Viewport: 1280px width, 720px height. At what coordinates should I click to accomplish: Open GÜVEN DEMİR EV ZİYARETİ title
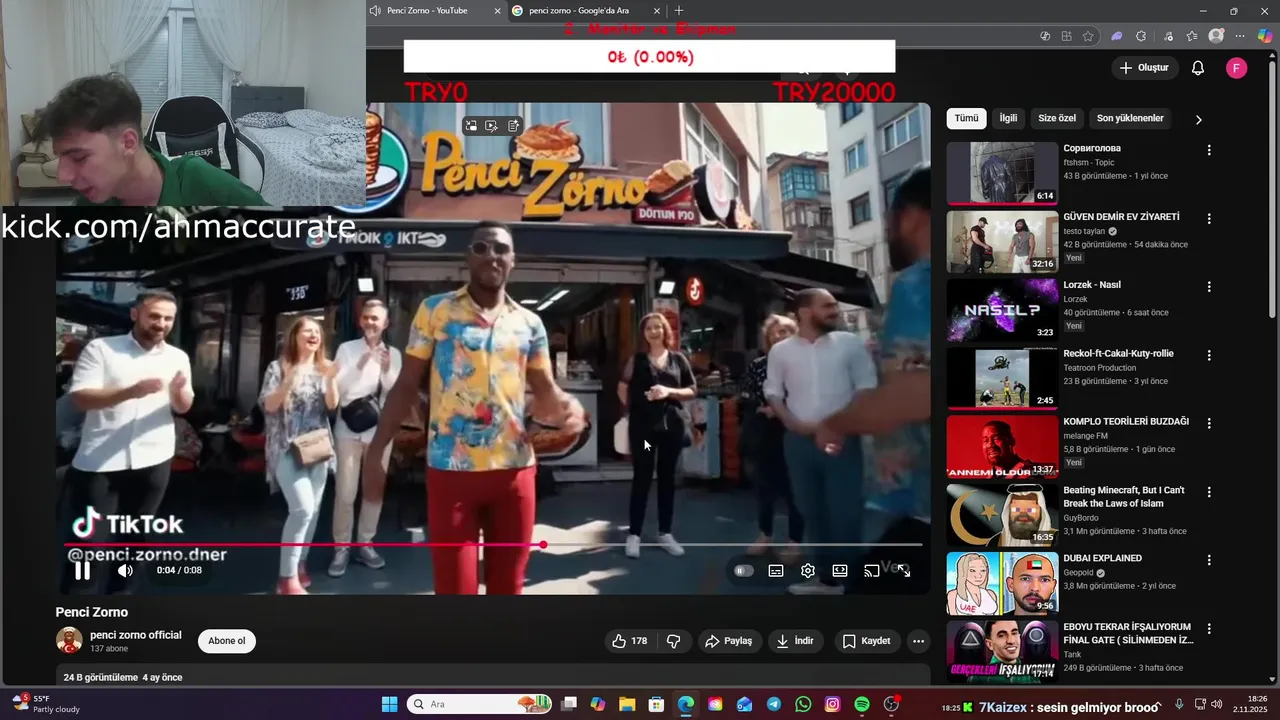coord(1121,217)
